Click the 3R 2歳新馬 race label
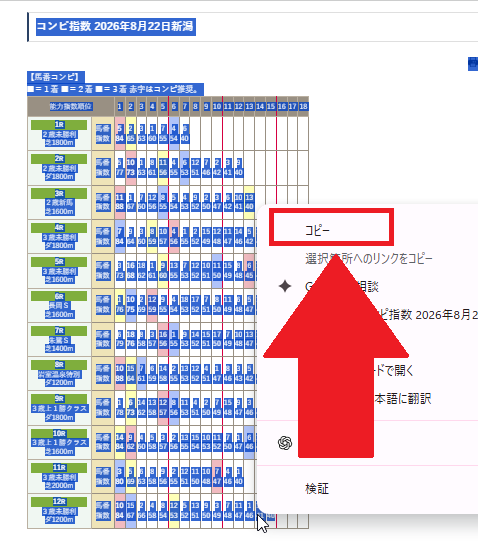 point(59,202)
